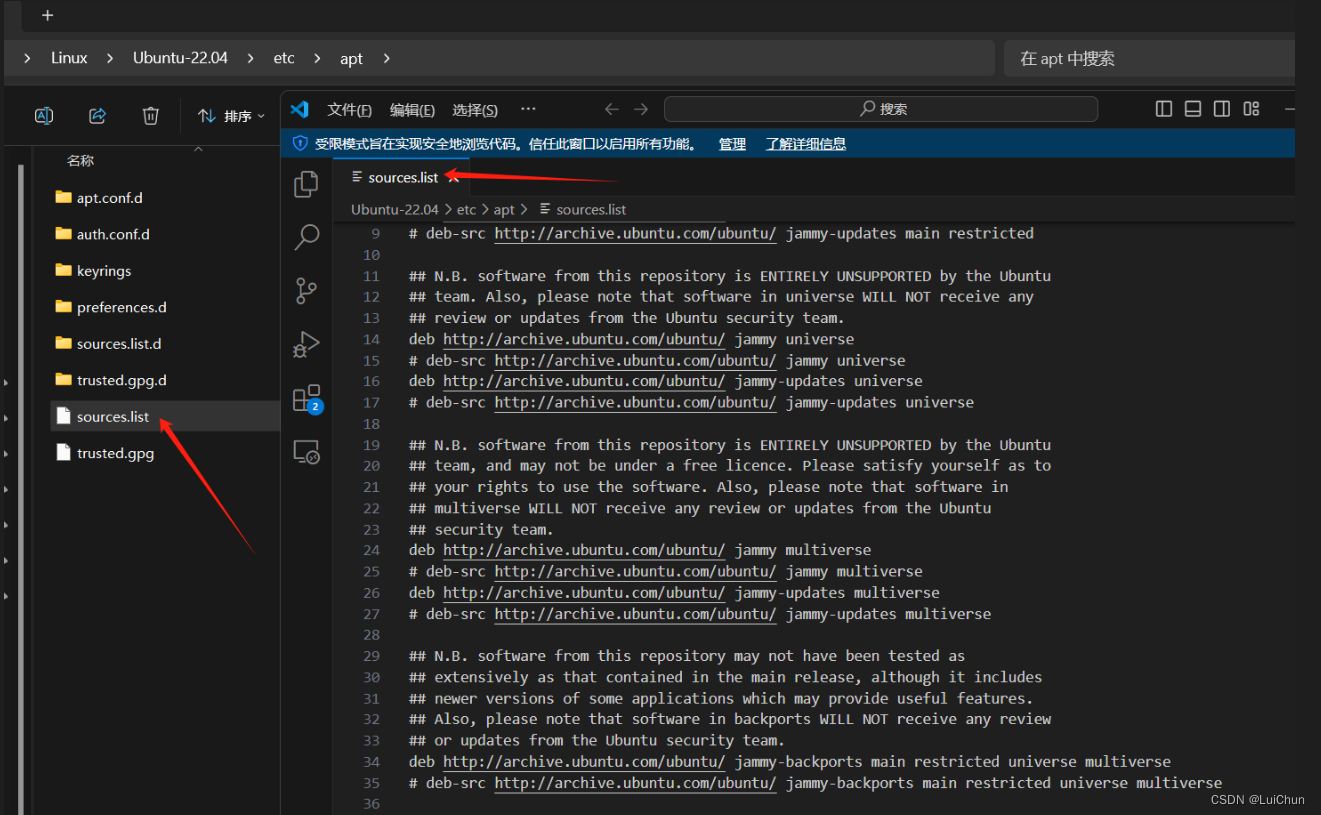Click the rename icon in file explorer toolbar
The width and height of the screenshot is (1321, 815).
pyautogui.click(x=44, y=116)
